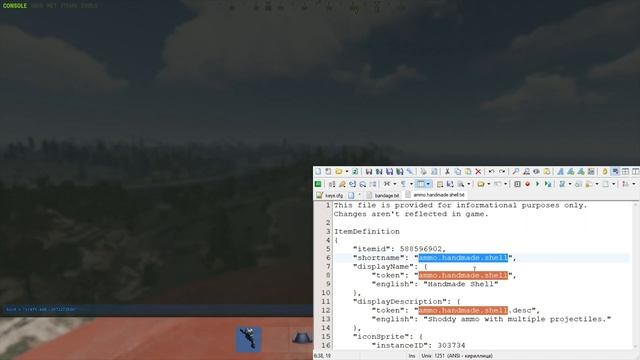
Task: Paste using the clipboard toolbar icon
Action: [x=468, y=171]
